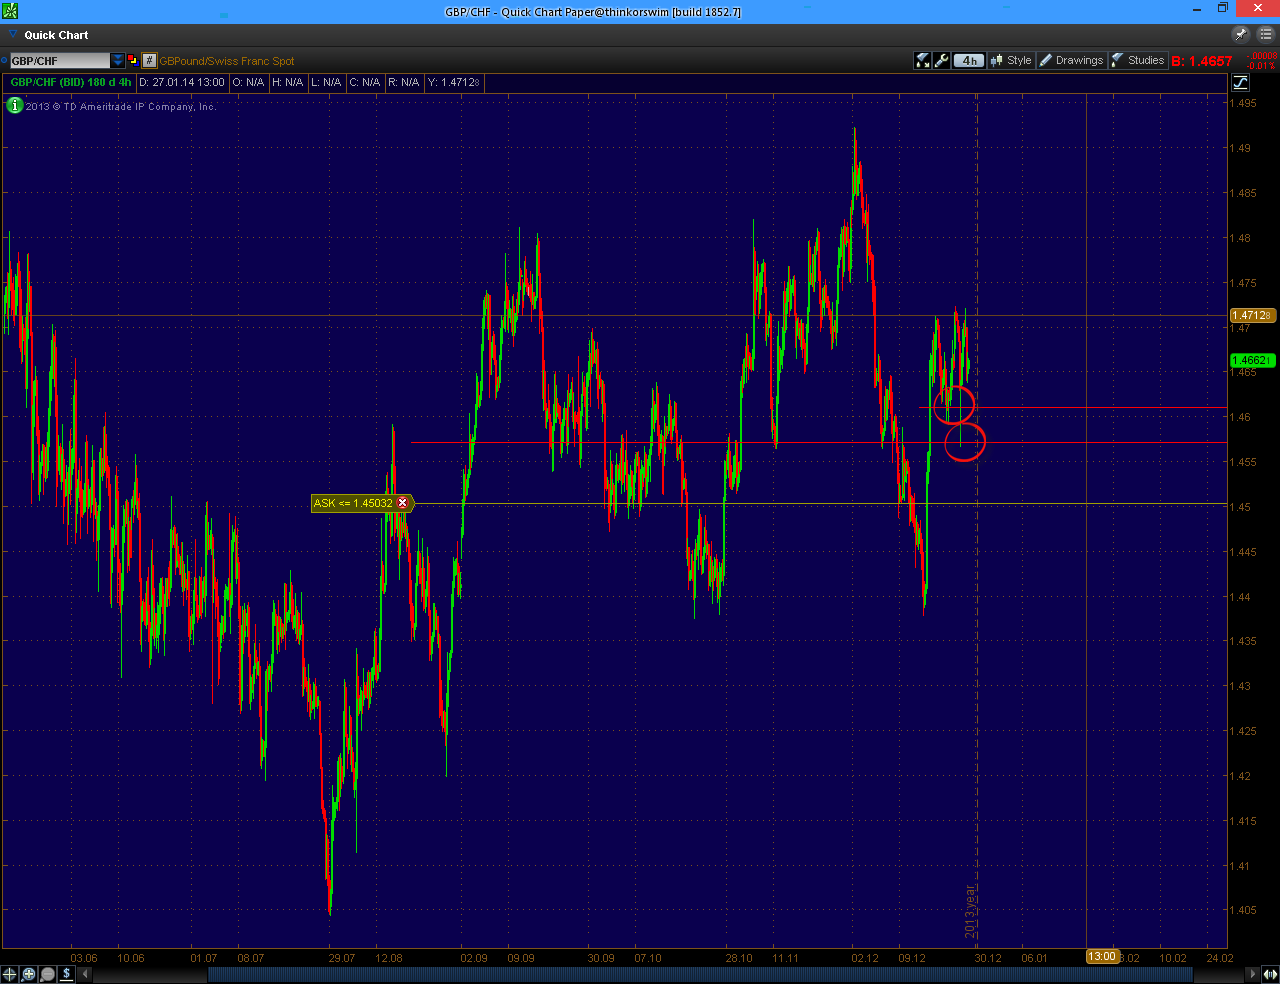This screenshot has height=984, width=1280.
Task: Click the C: N/A close readout
Action: pyautogui.click(x=365, y=82)
